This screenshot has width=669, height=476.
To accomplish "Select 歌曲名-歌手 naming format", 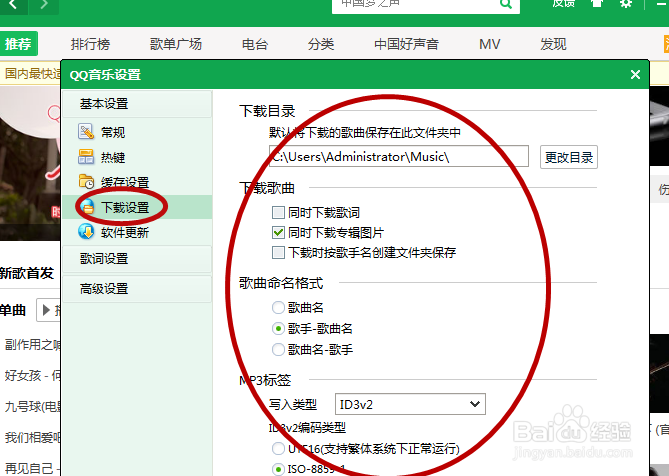I will 278,349.
